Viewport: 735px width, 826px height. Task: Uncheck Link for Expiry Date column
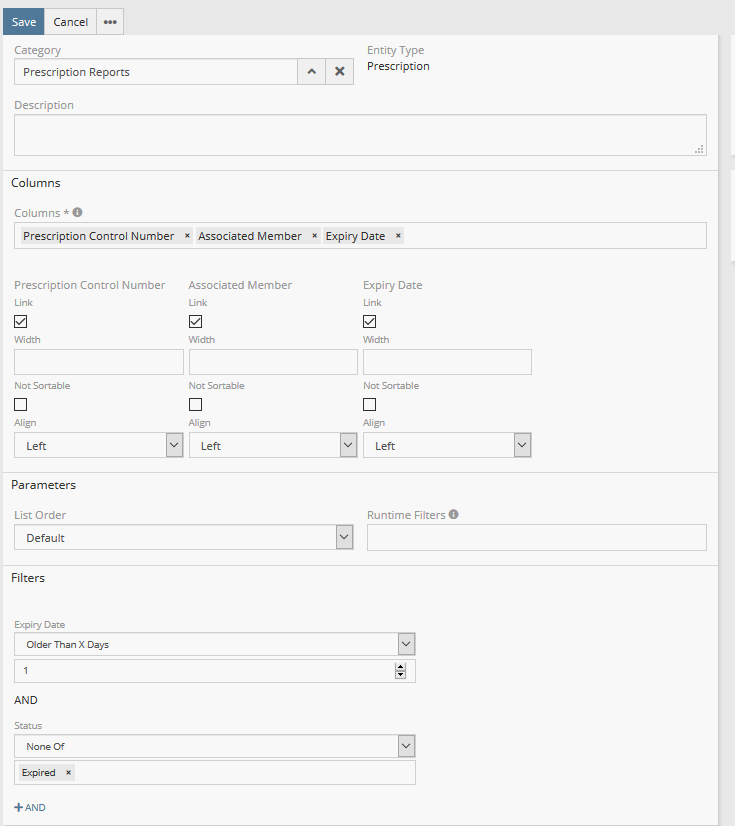(370, 322)
